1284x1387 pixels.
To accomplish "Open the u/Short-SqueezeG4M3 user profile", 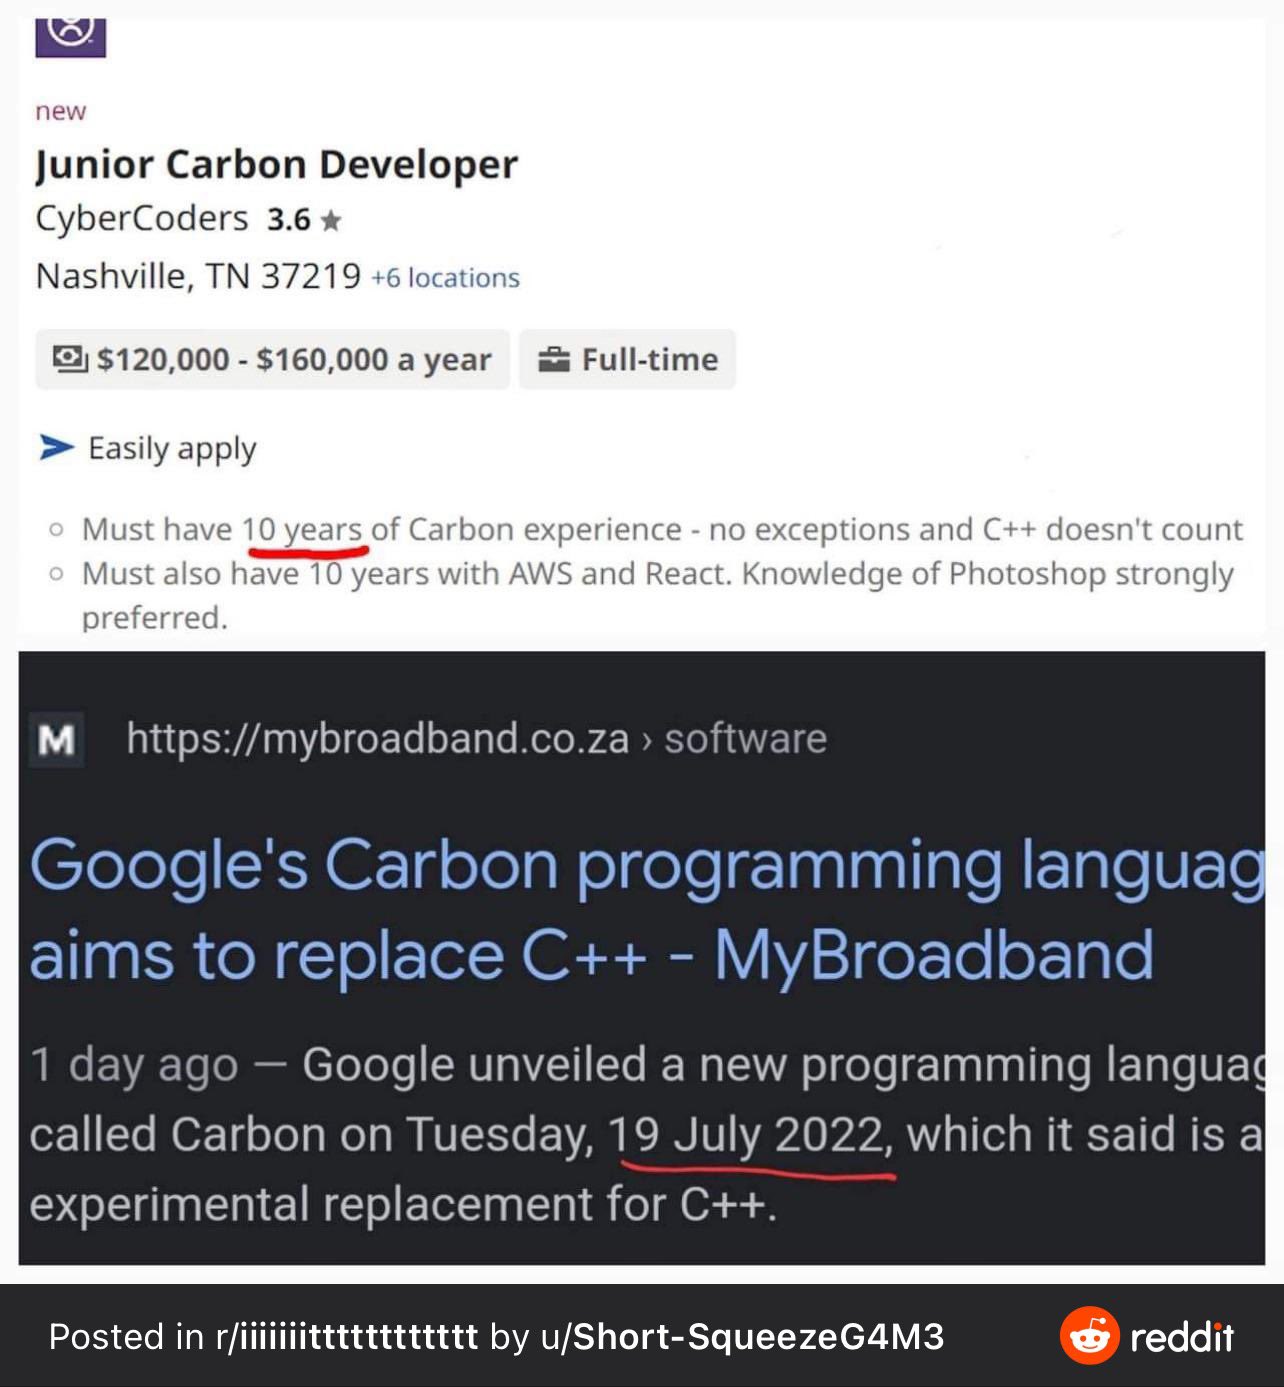I will [x=742, y=1337].
